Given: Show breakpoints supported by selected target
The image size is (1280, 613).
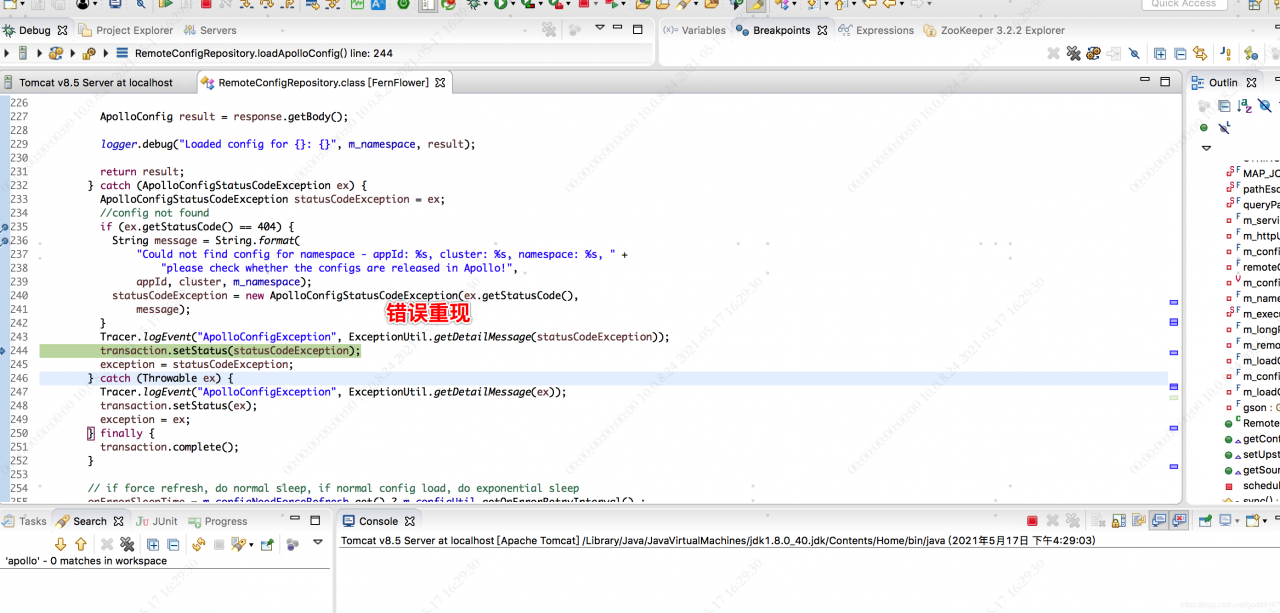Looking at the screenshot, I should (1093, 53).
